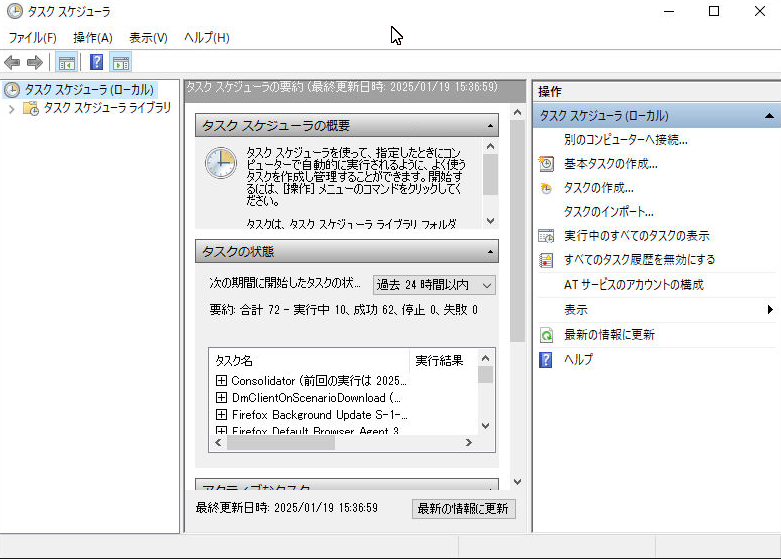Open the 操作(A) menu

[92, 38]
